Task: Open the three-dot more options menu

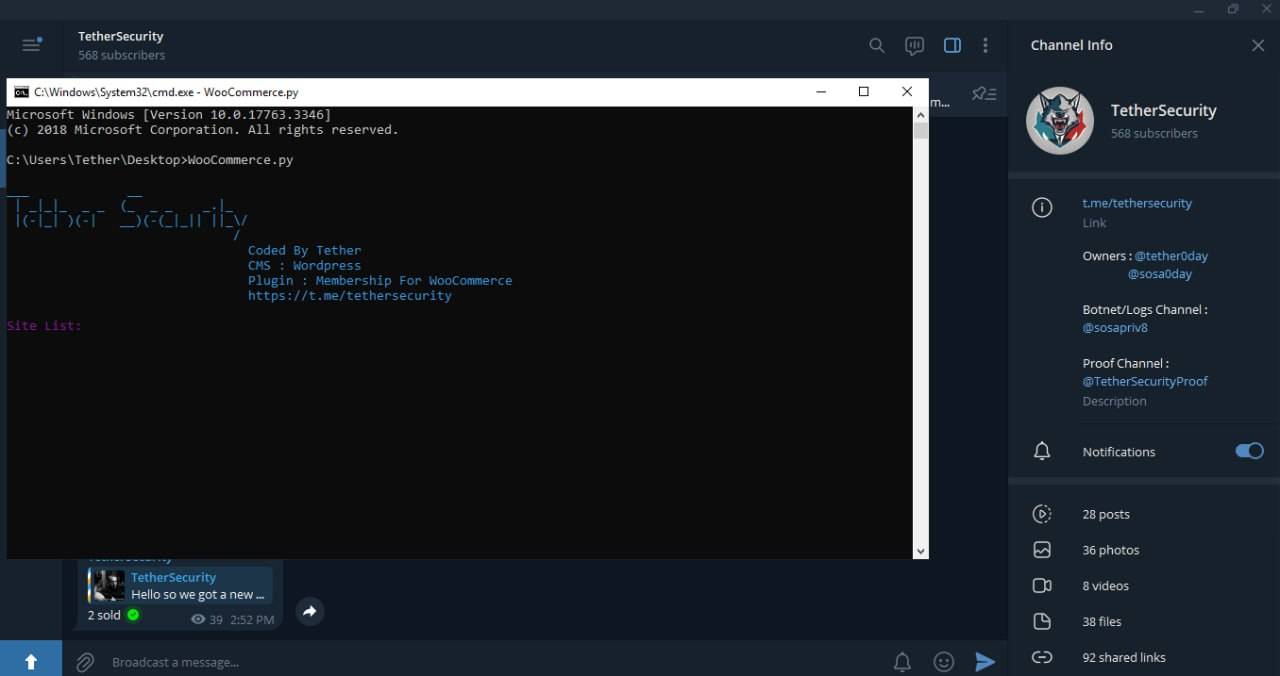Action: [985, 45]
